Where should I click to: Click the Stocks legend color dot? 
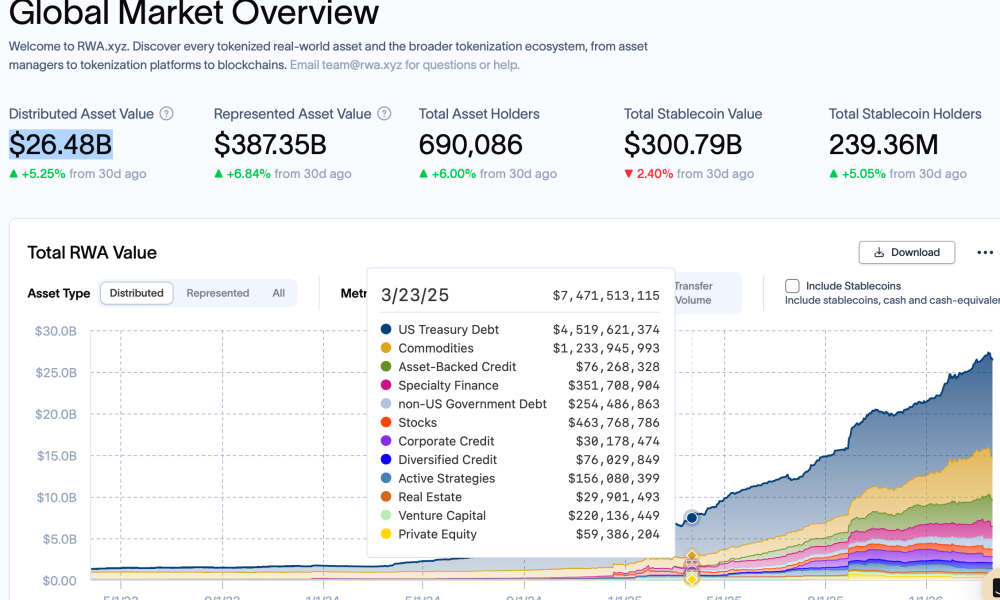coord(386,423)
